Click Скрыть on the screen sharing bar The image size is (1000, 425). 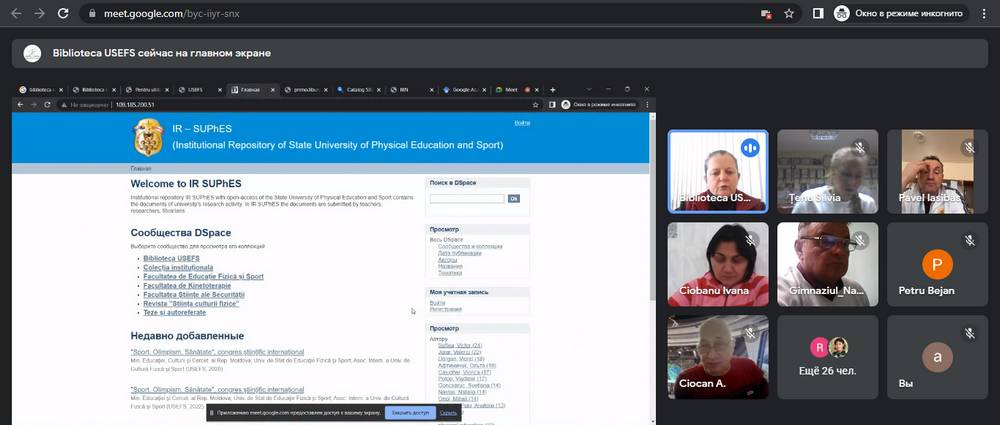[x=448, y=413]
